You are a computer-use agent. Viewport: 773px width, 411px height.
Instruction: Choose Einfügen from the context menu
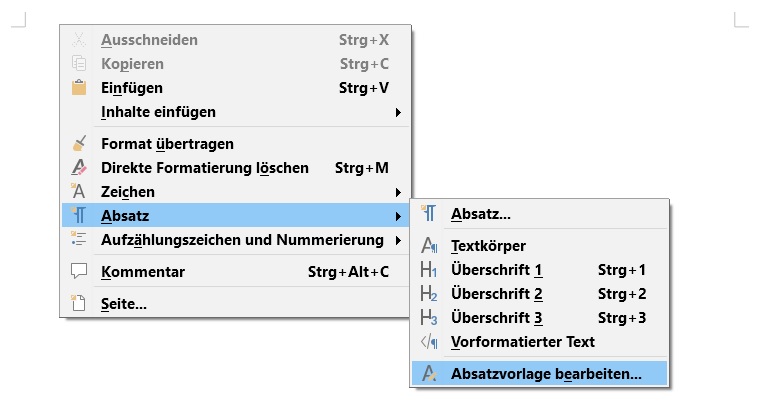(132, 88)
